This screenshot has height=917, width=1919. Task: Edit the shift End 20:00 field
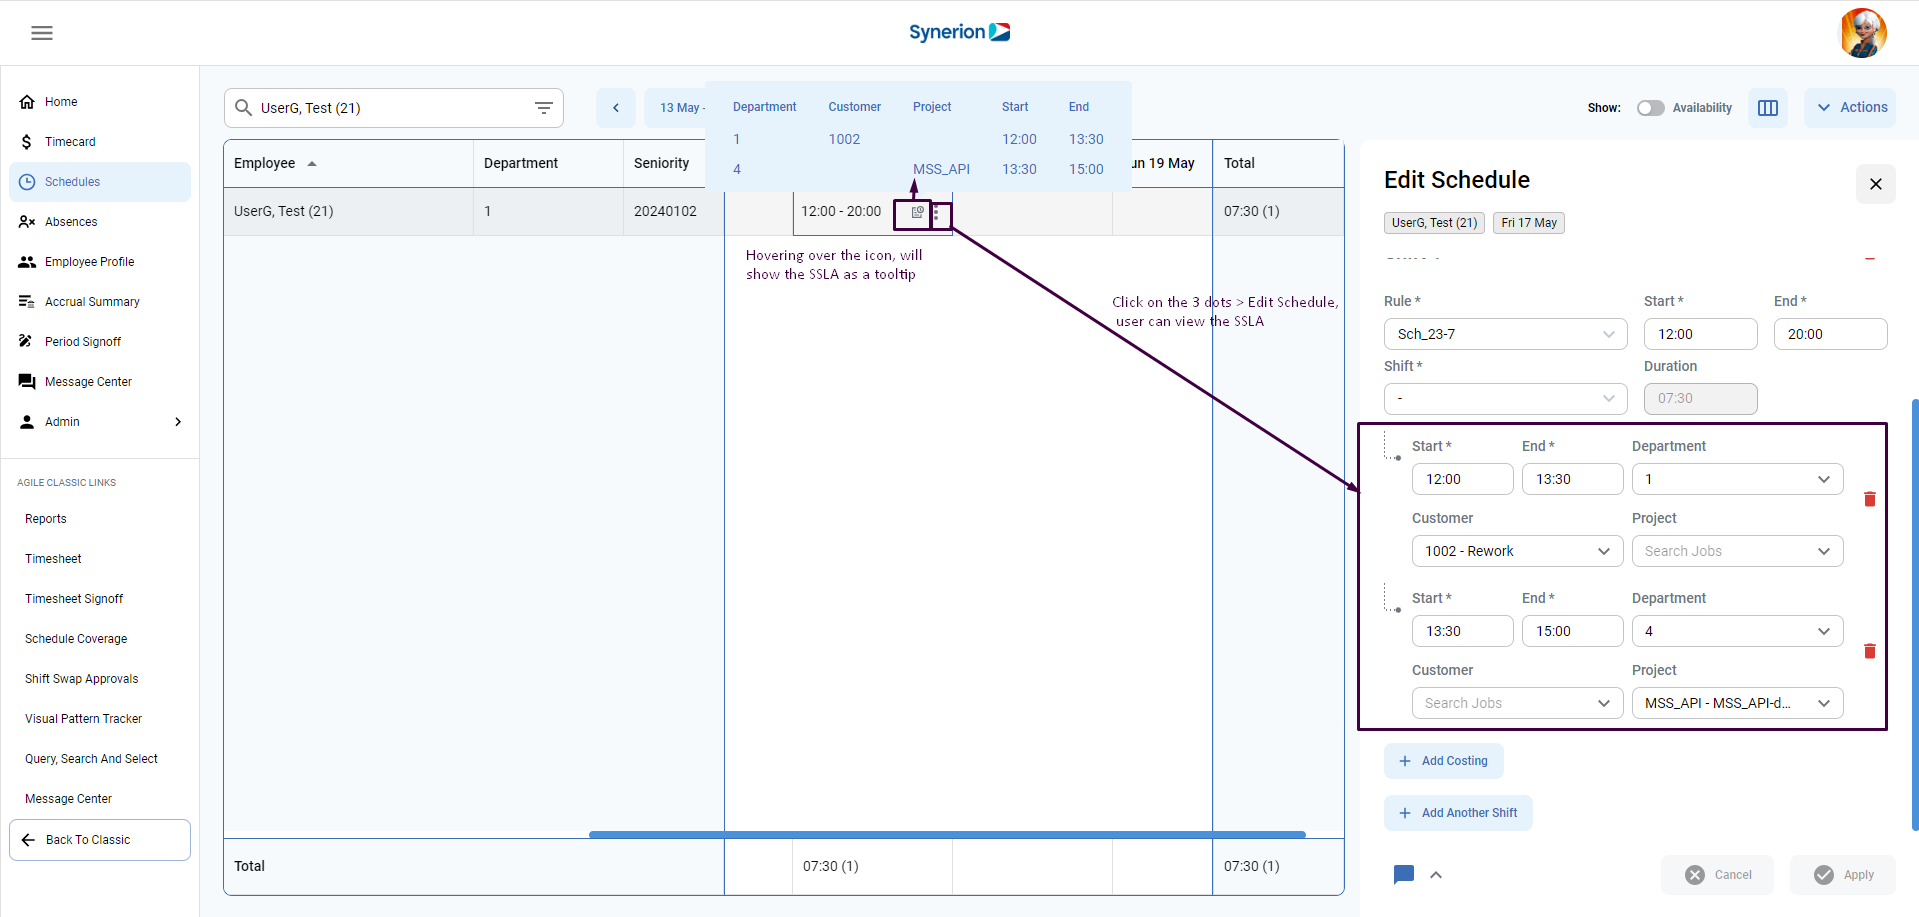(1830, 334)
